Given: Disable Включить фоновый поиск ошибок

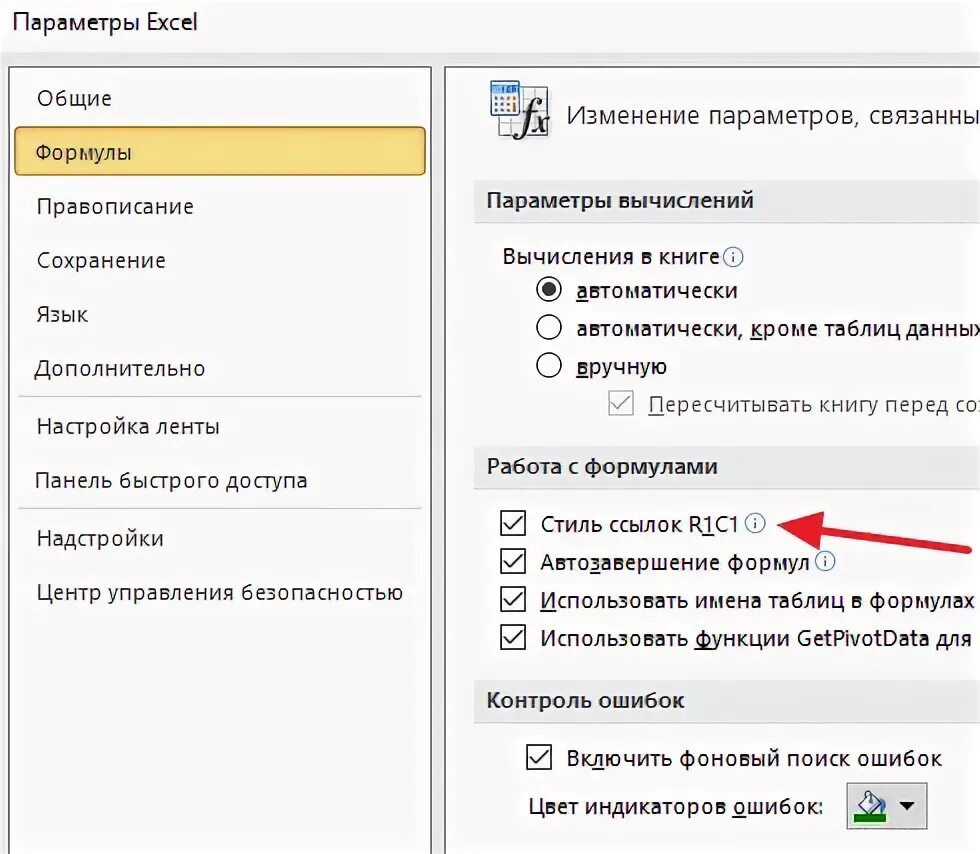Looking at the screenshot, I should pyautogui.click(x=539, y=758).
